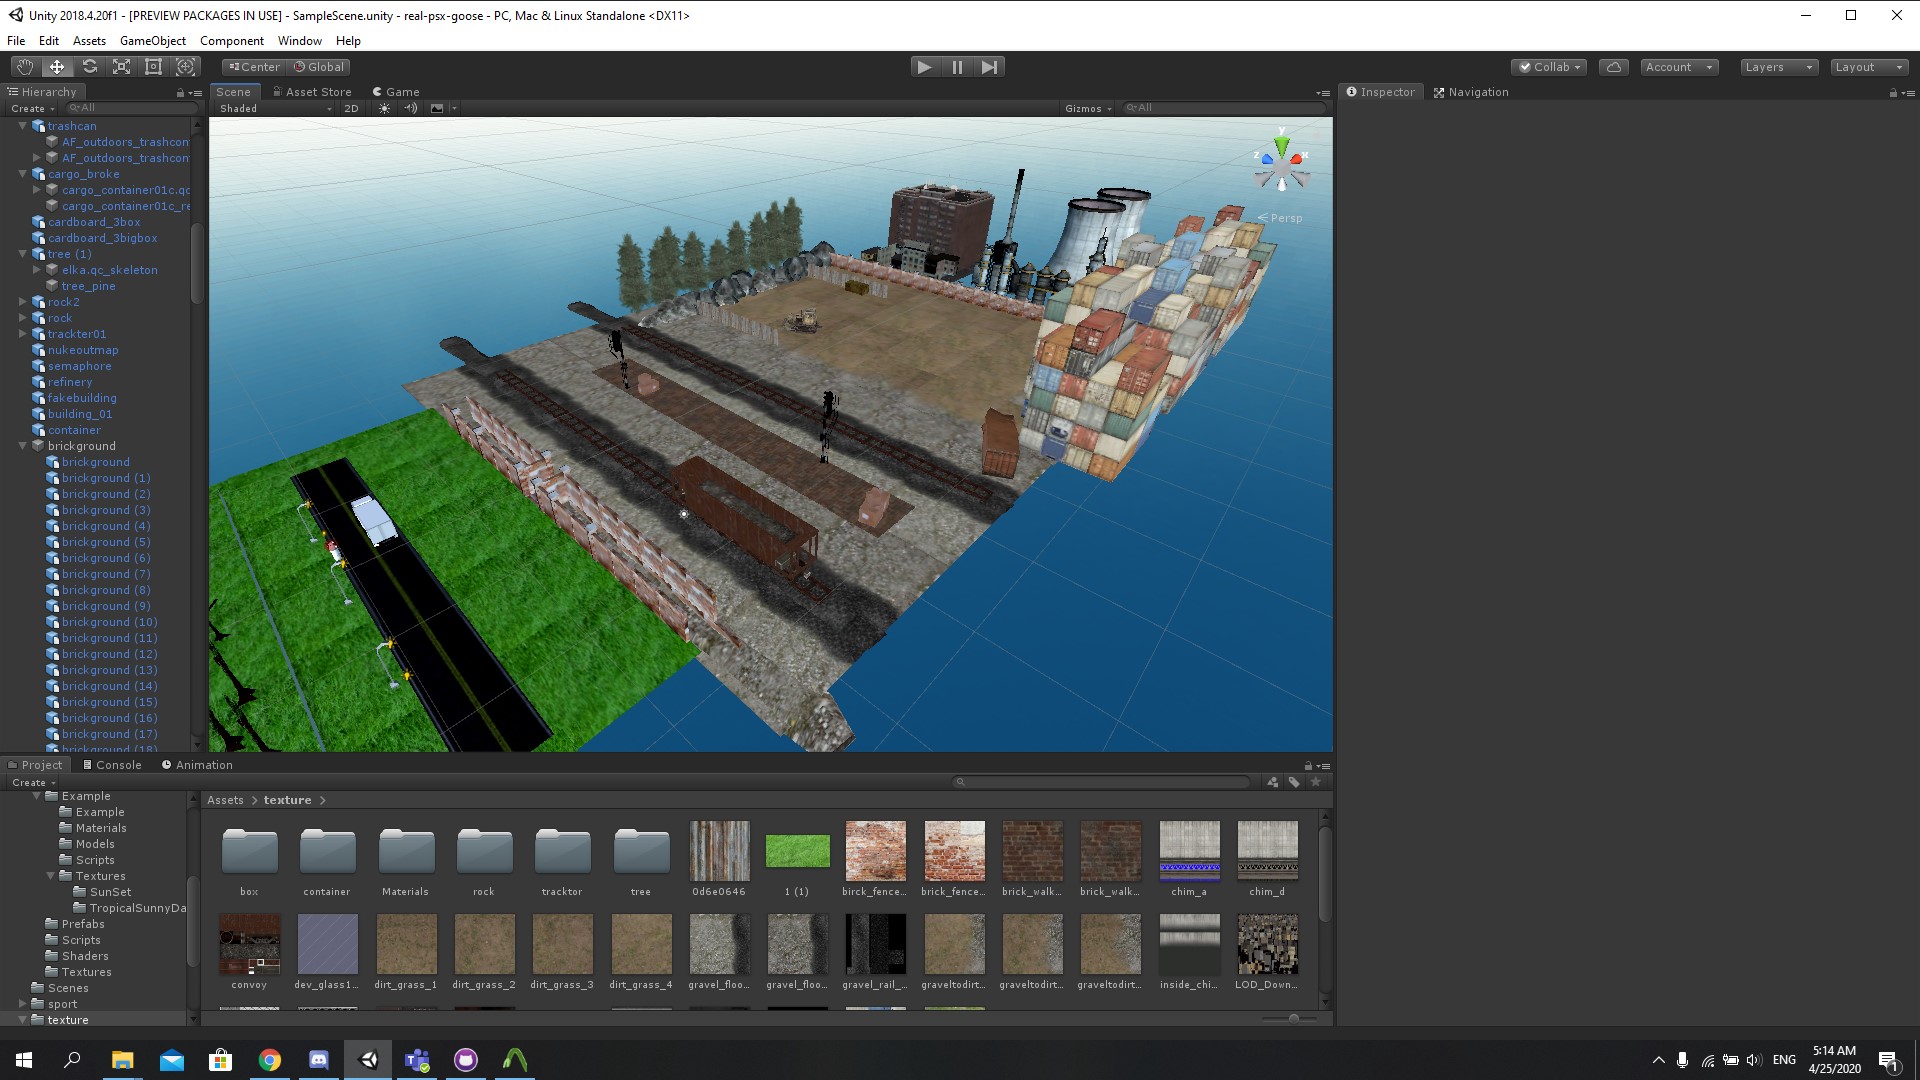Toggle 2D scene view mode
Image resolution: width=1920 pixels, height=1080 pixels.
pyautogui.click(x=351, y=108)
